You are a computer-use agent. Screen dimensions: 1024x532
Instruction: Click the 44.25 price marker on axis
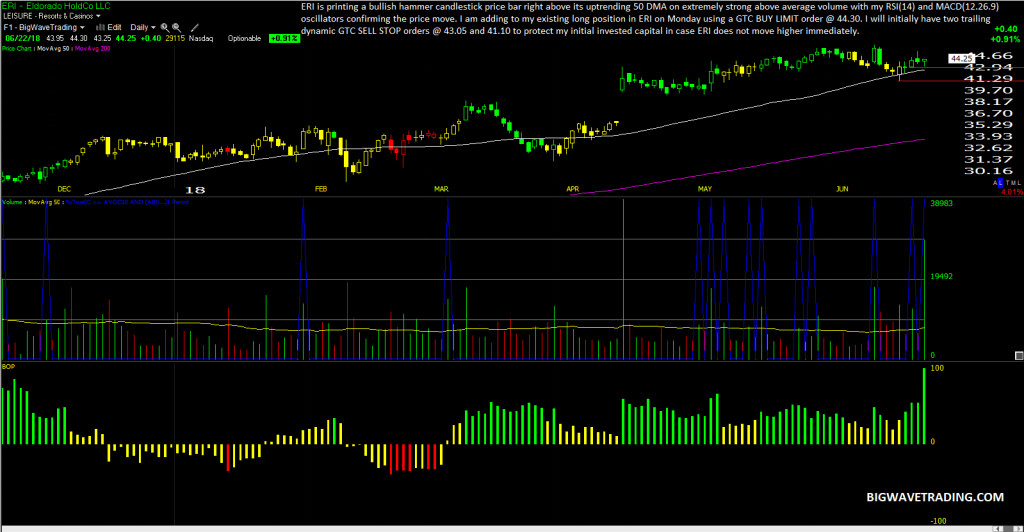pyautogui.click(x=961, y=58)
